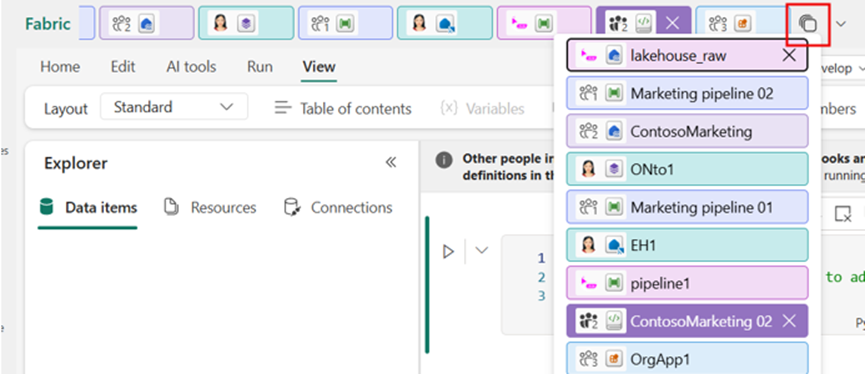Select the Connections tab in Explorer
The image size is (865, 374).
pyautogui.click(x=338, y=207)
